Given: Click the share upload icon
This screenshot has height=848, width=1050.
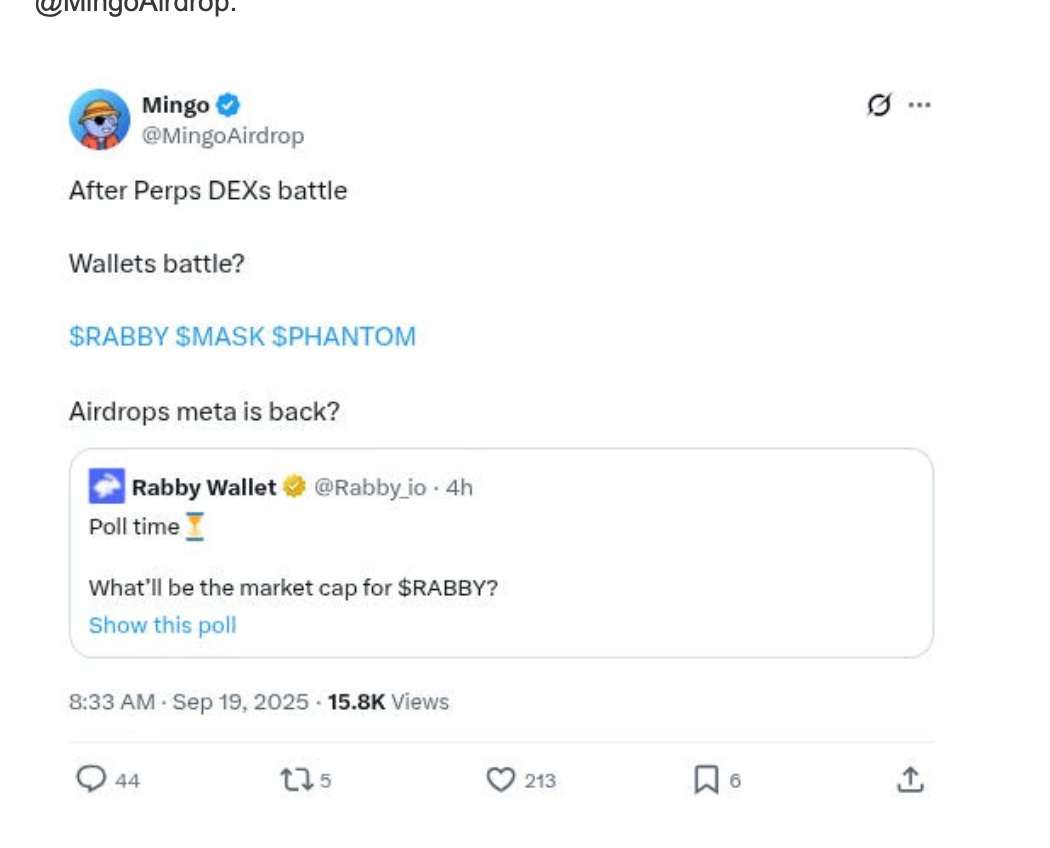Looking at the screenshot, I should (x=909, y=780).
